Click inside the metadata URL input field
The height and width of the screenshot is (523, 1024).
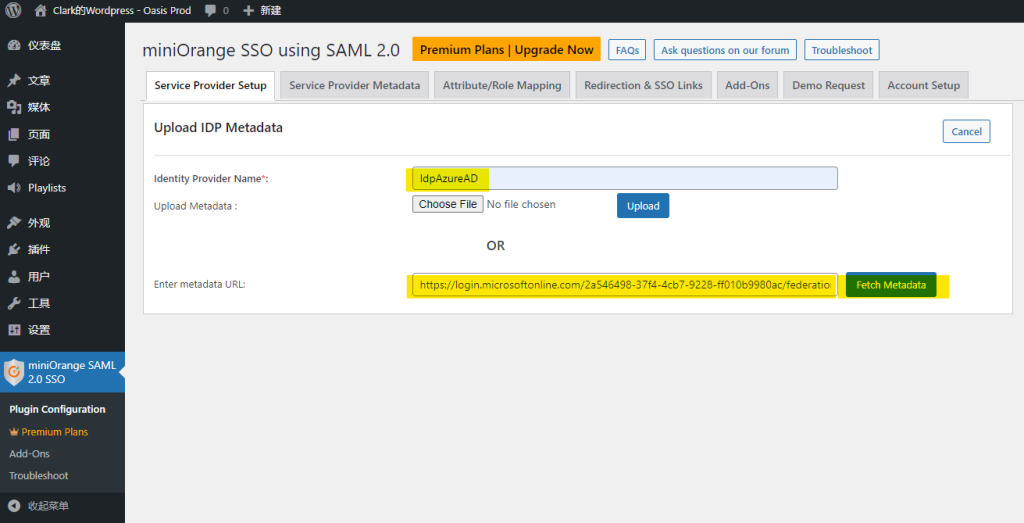624,285
